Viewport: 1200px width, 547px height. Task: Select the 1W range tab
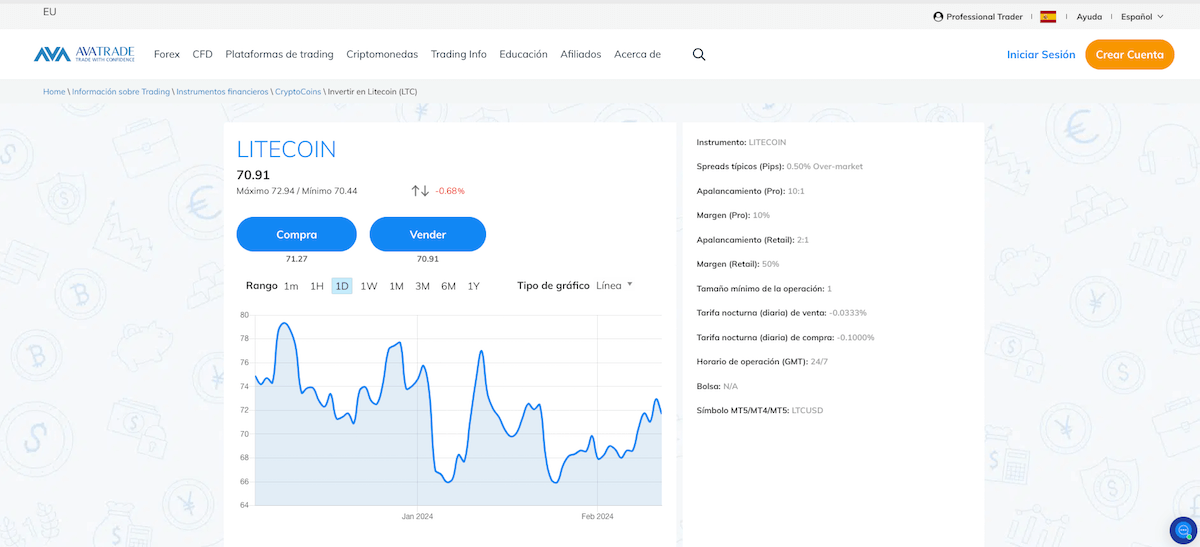[369, 286]
